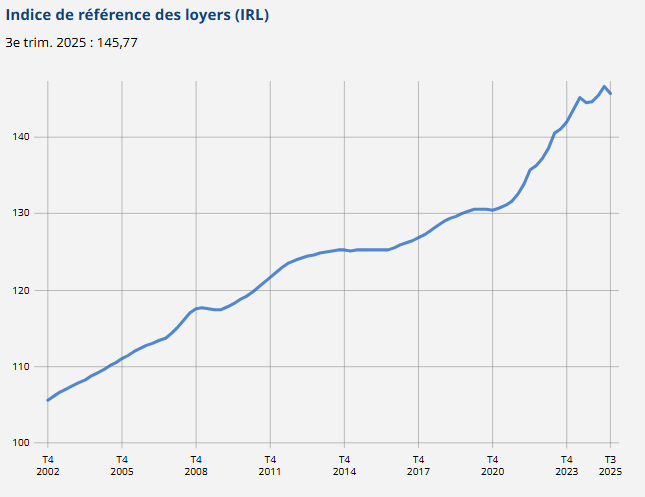The height and width of the screenshot is (497, 645).
Task: Click the T4 2020 x-axis label
Action: tap(492, 465)
